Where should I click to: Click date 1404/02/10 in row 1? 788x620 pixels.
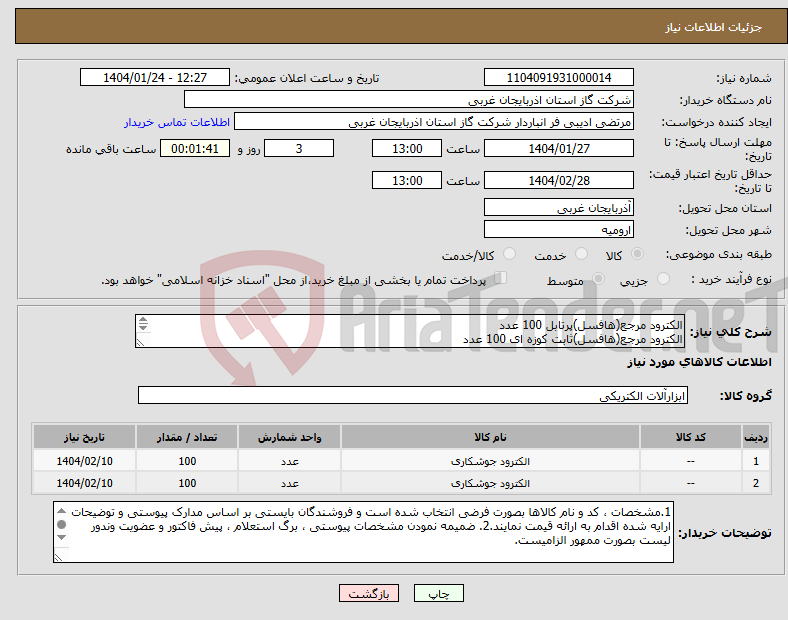[x=84, y=461]
